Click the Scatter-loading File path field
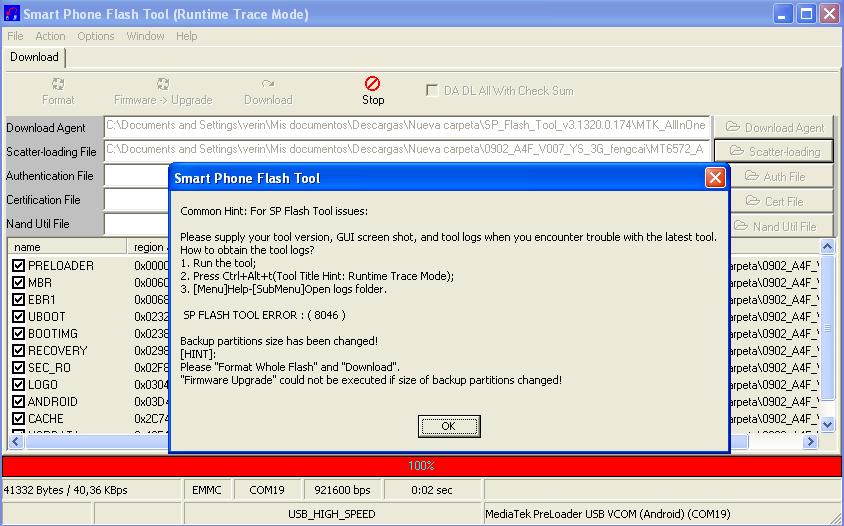 coord(407,150)
